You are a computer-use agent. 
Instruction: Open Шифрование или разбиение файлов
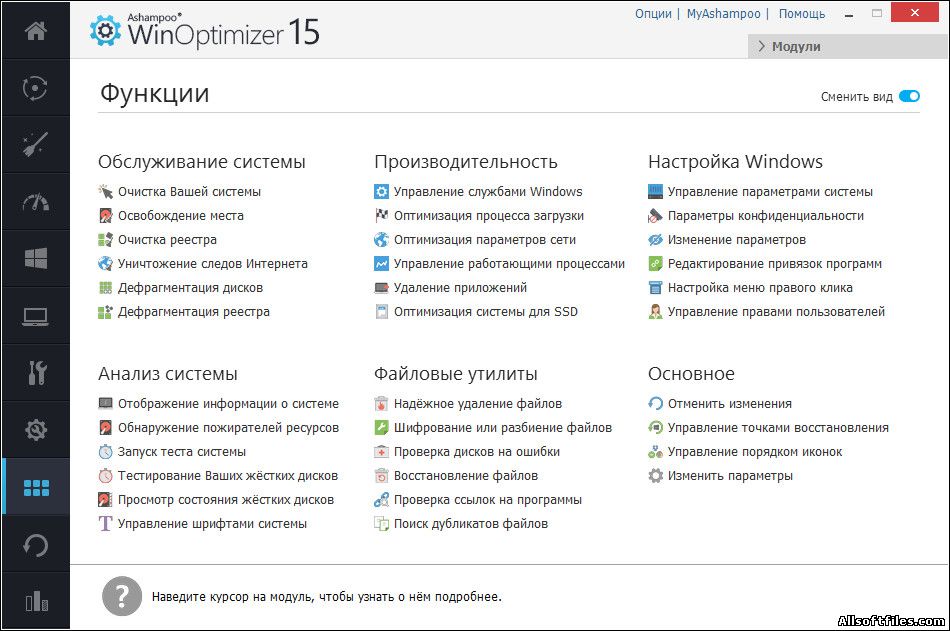pyautogui.click(x=503, y=428)
